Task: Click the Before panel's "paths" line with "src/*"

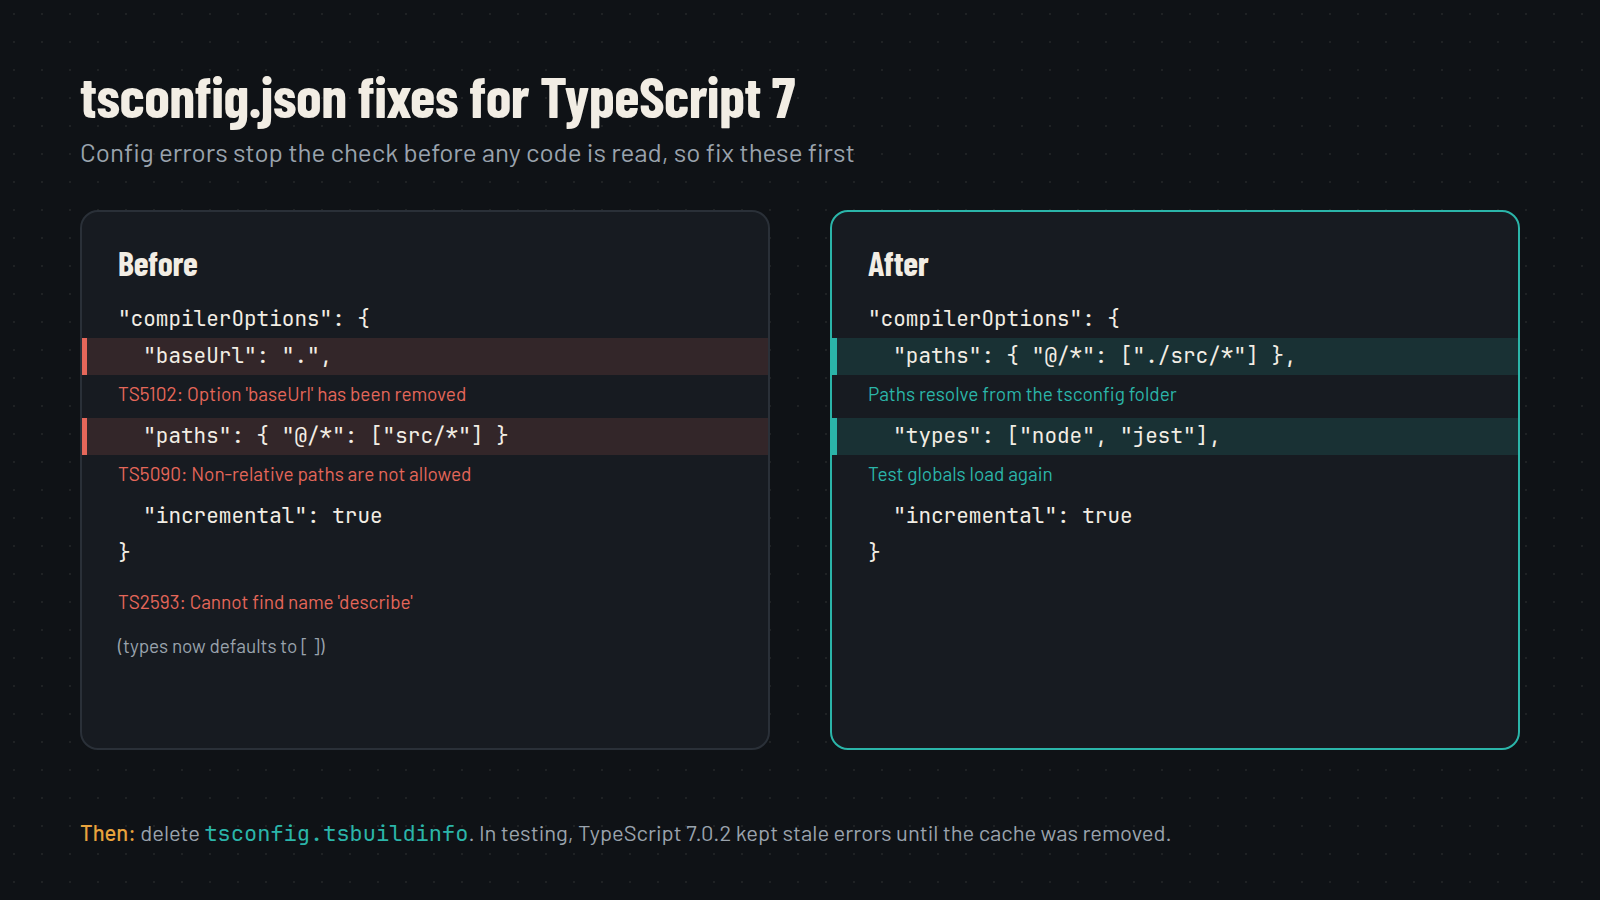Action: 426,436
